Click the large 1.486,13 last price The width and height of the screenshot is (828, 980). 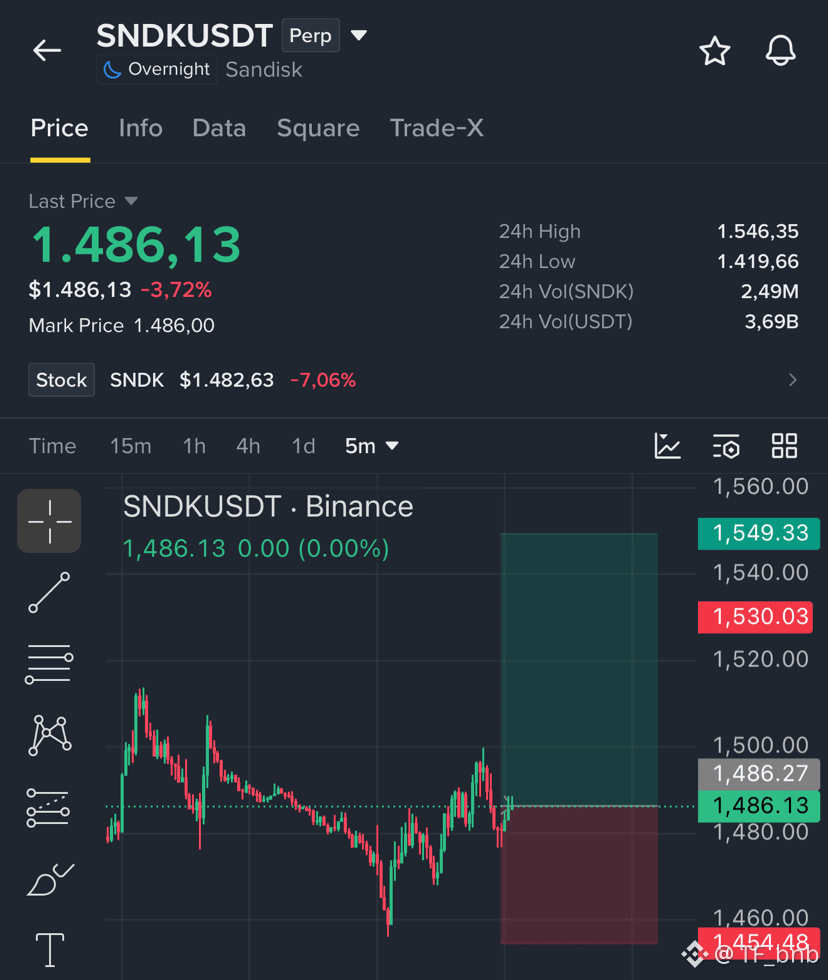pyautogui.click(x=136, y=244)
